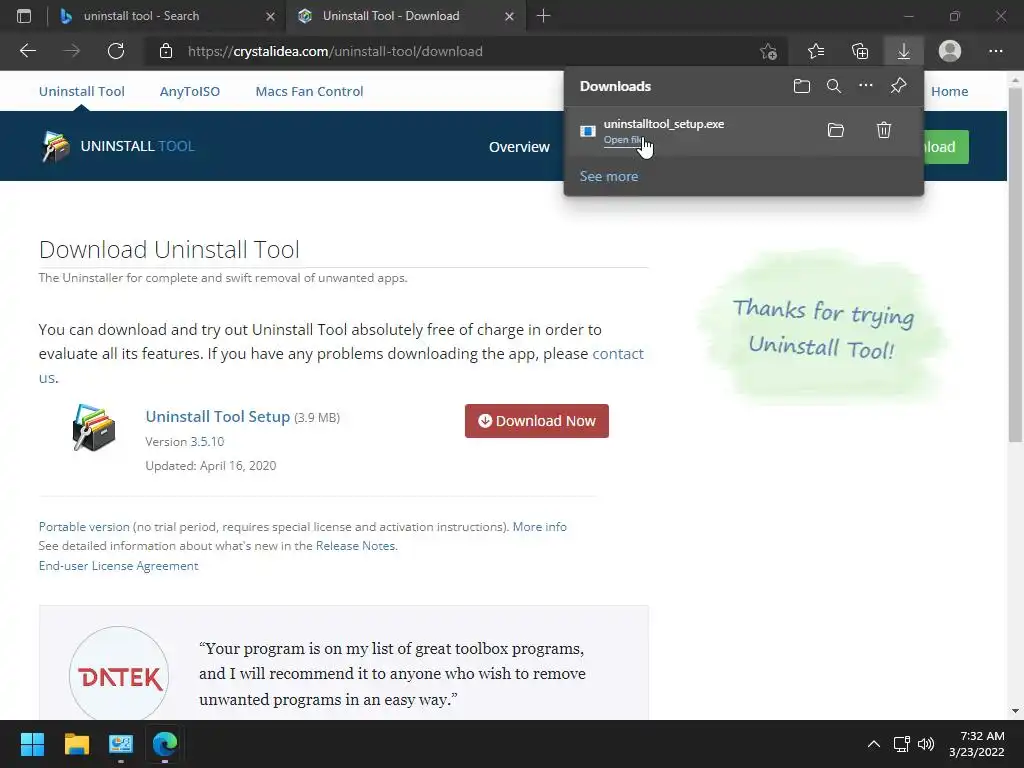Open a new tab with plus icon

[543, 16]
